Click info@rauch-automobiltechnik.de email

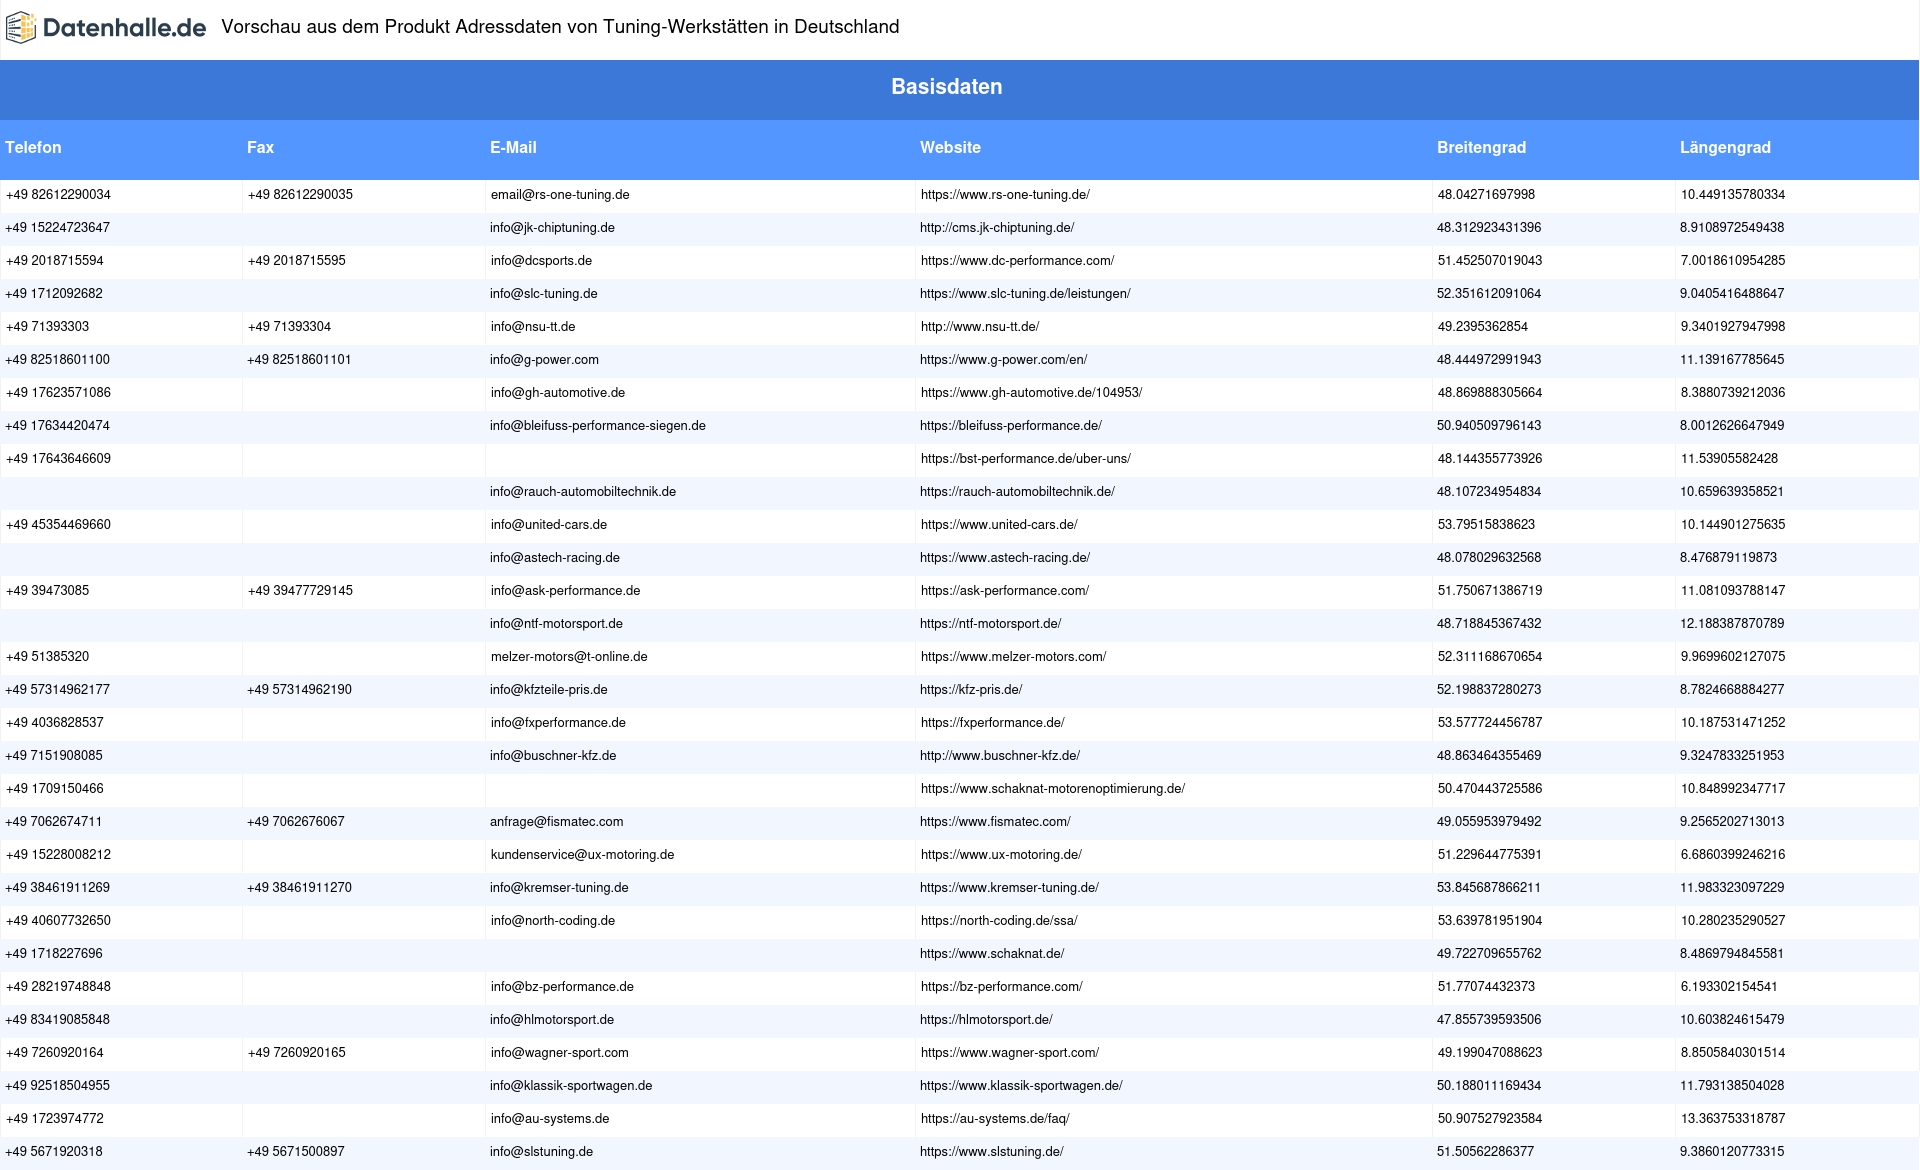(583, 492)
